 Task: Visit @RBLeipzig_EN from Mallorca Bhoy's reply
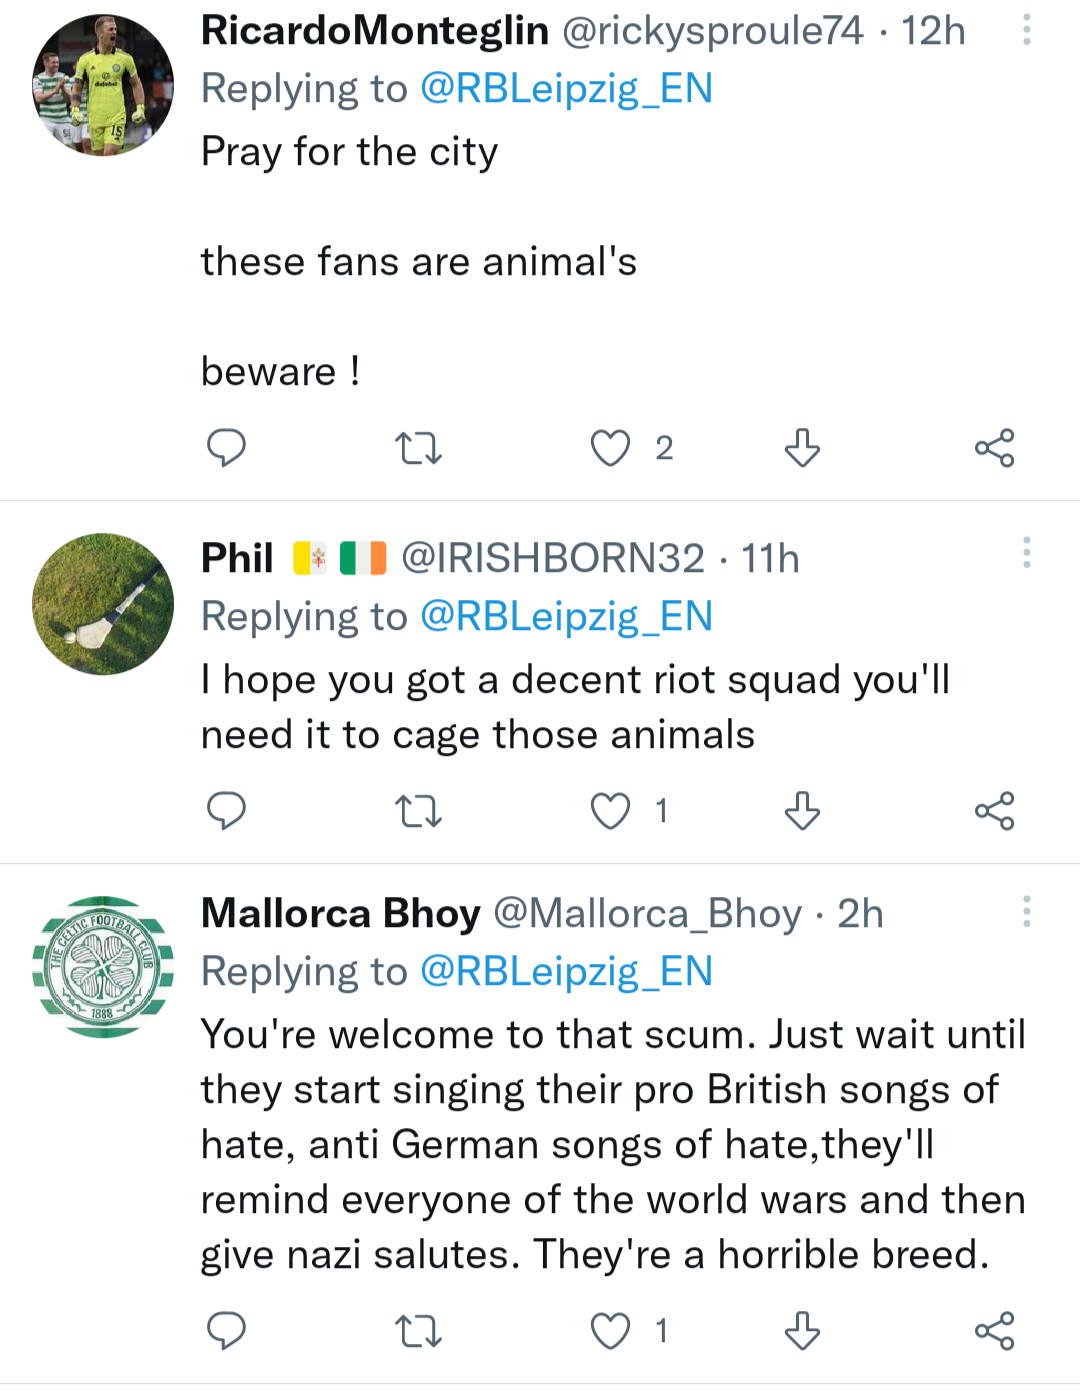coord(566,971)
